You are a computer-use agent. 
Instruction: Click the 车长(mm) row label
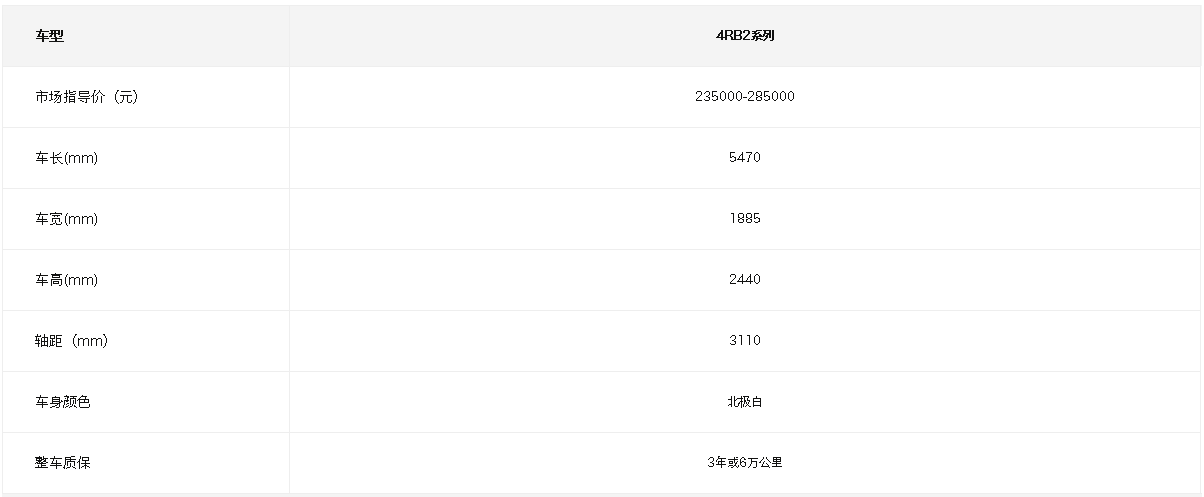tap(66, 158)
